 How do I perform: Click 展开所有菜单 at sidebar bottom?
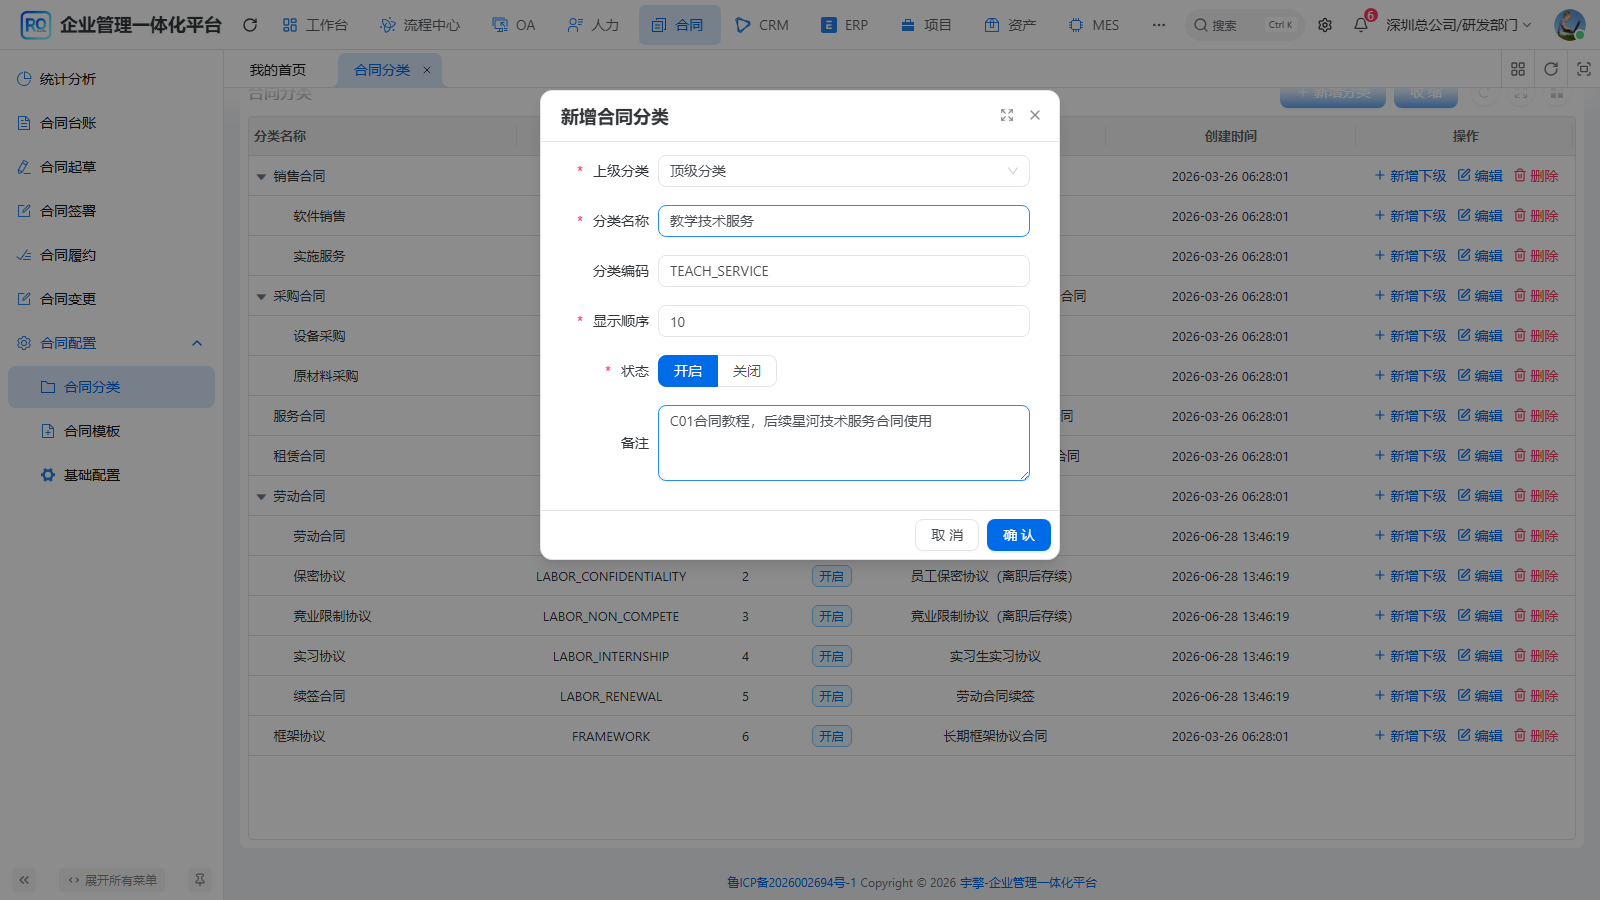tap(112, 880)
